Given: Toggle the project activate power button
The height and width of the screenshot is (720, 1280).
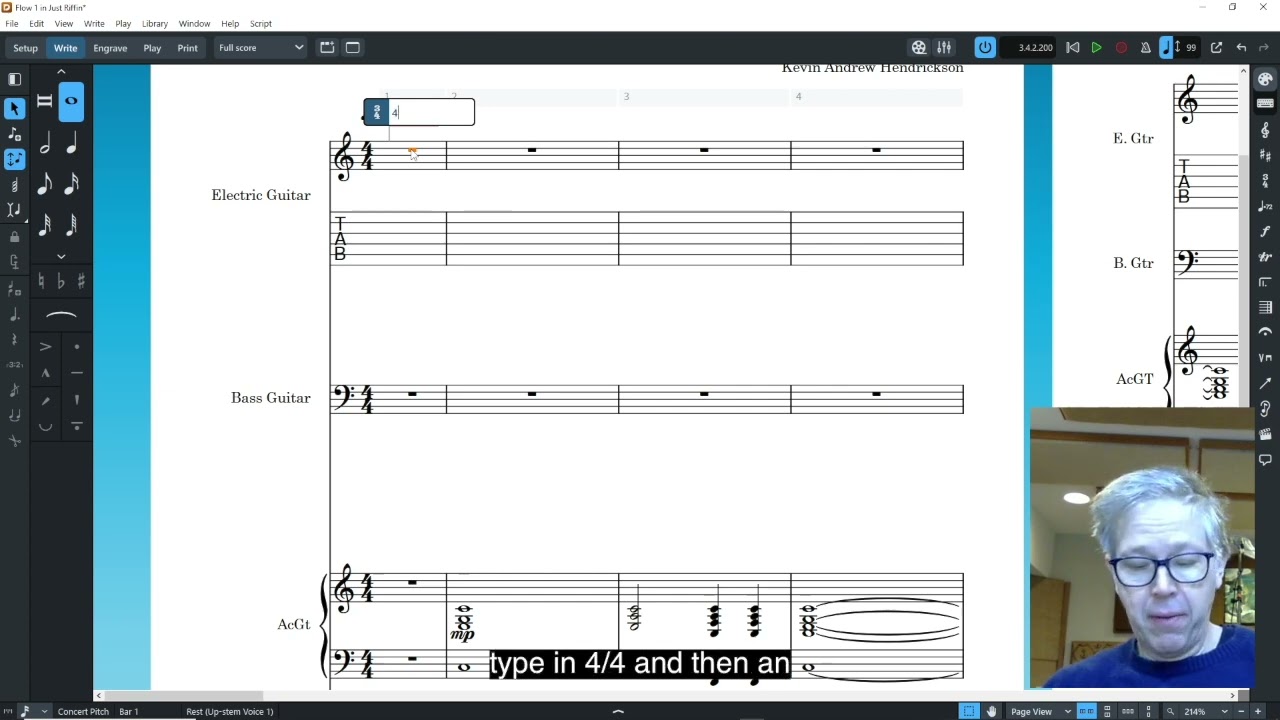Looking at the screenshot, I should [985, 47].
